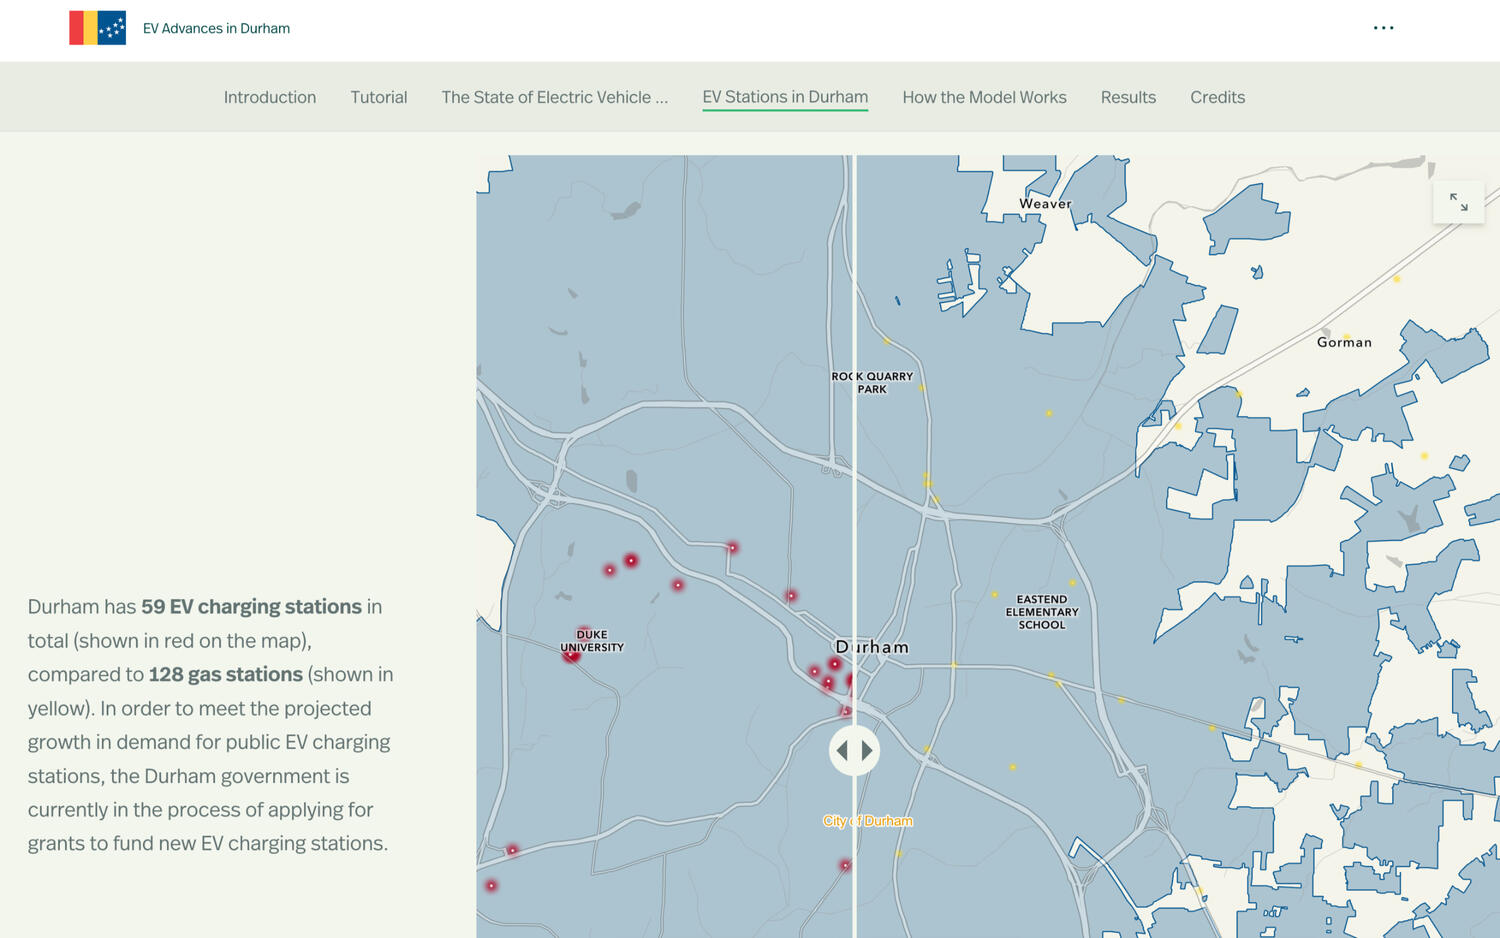Click the EV Advances in Durham title
The height and width of the screenshot is (938, 1500).
216,28
